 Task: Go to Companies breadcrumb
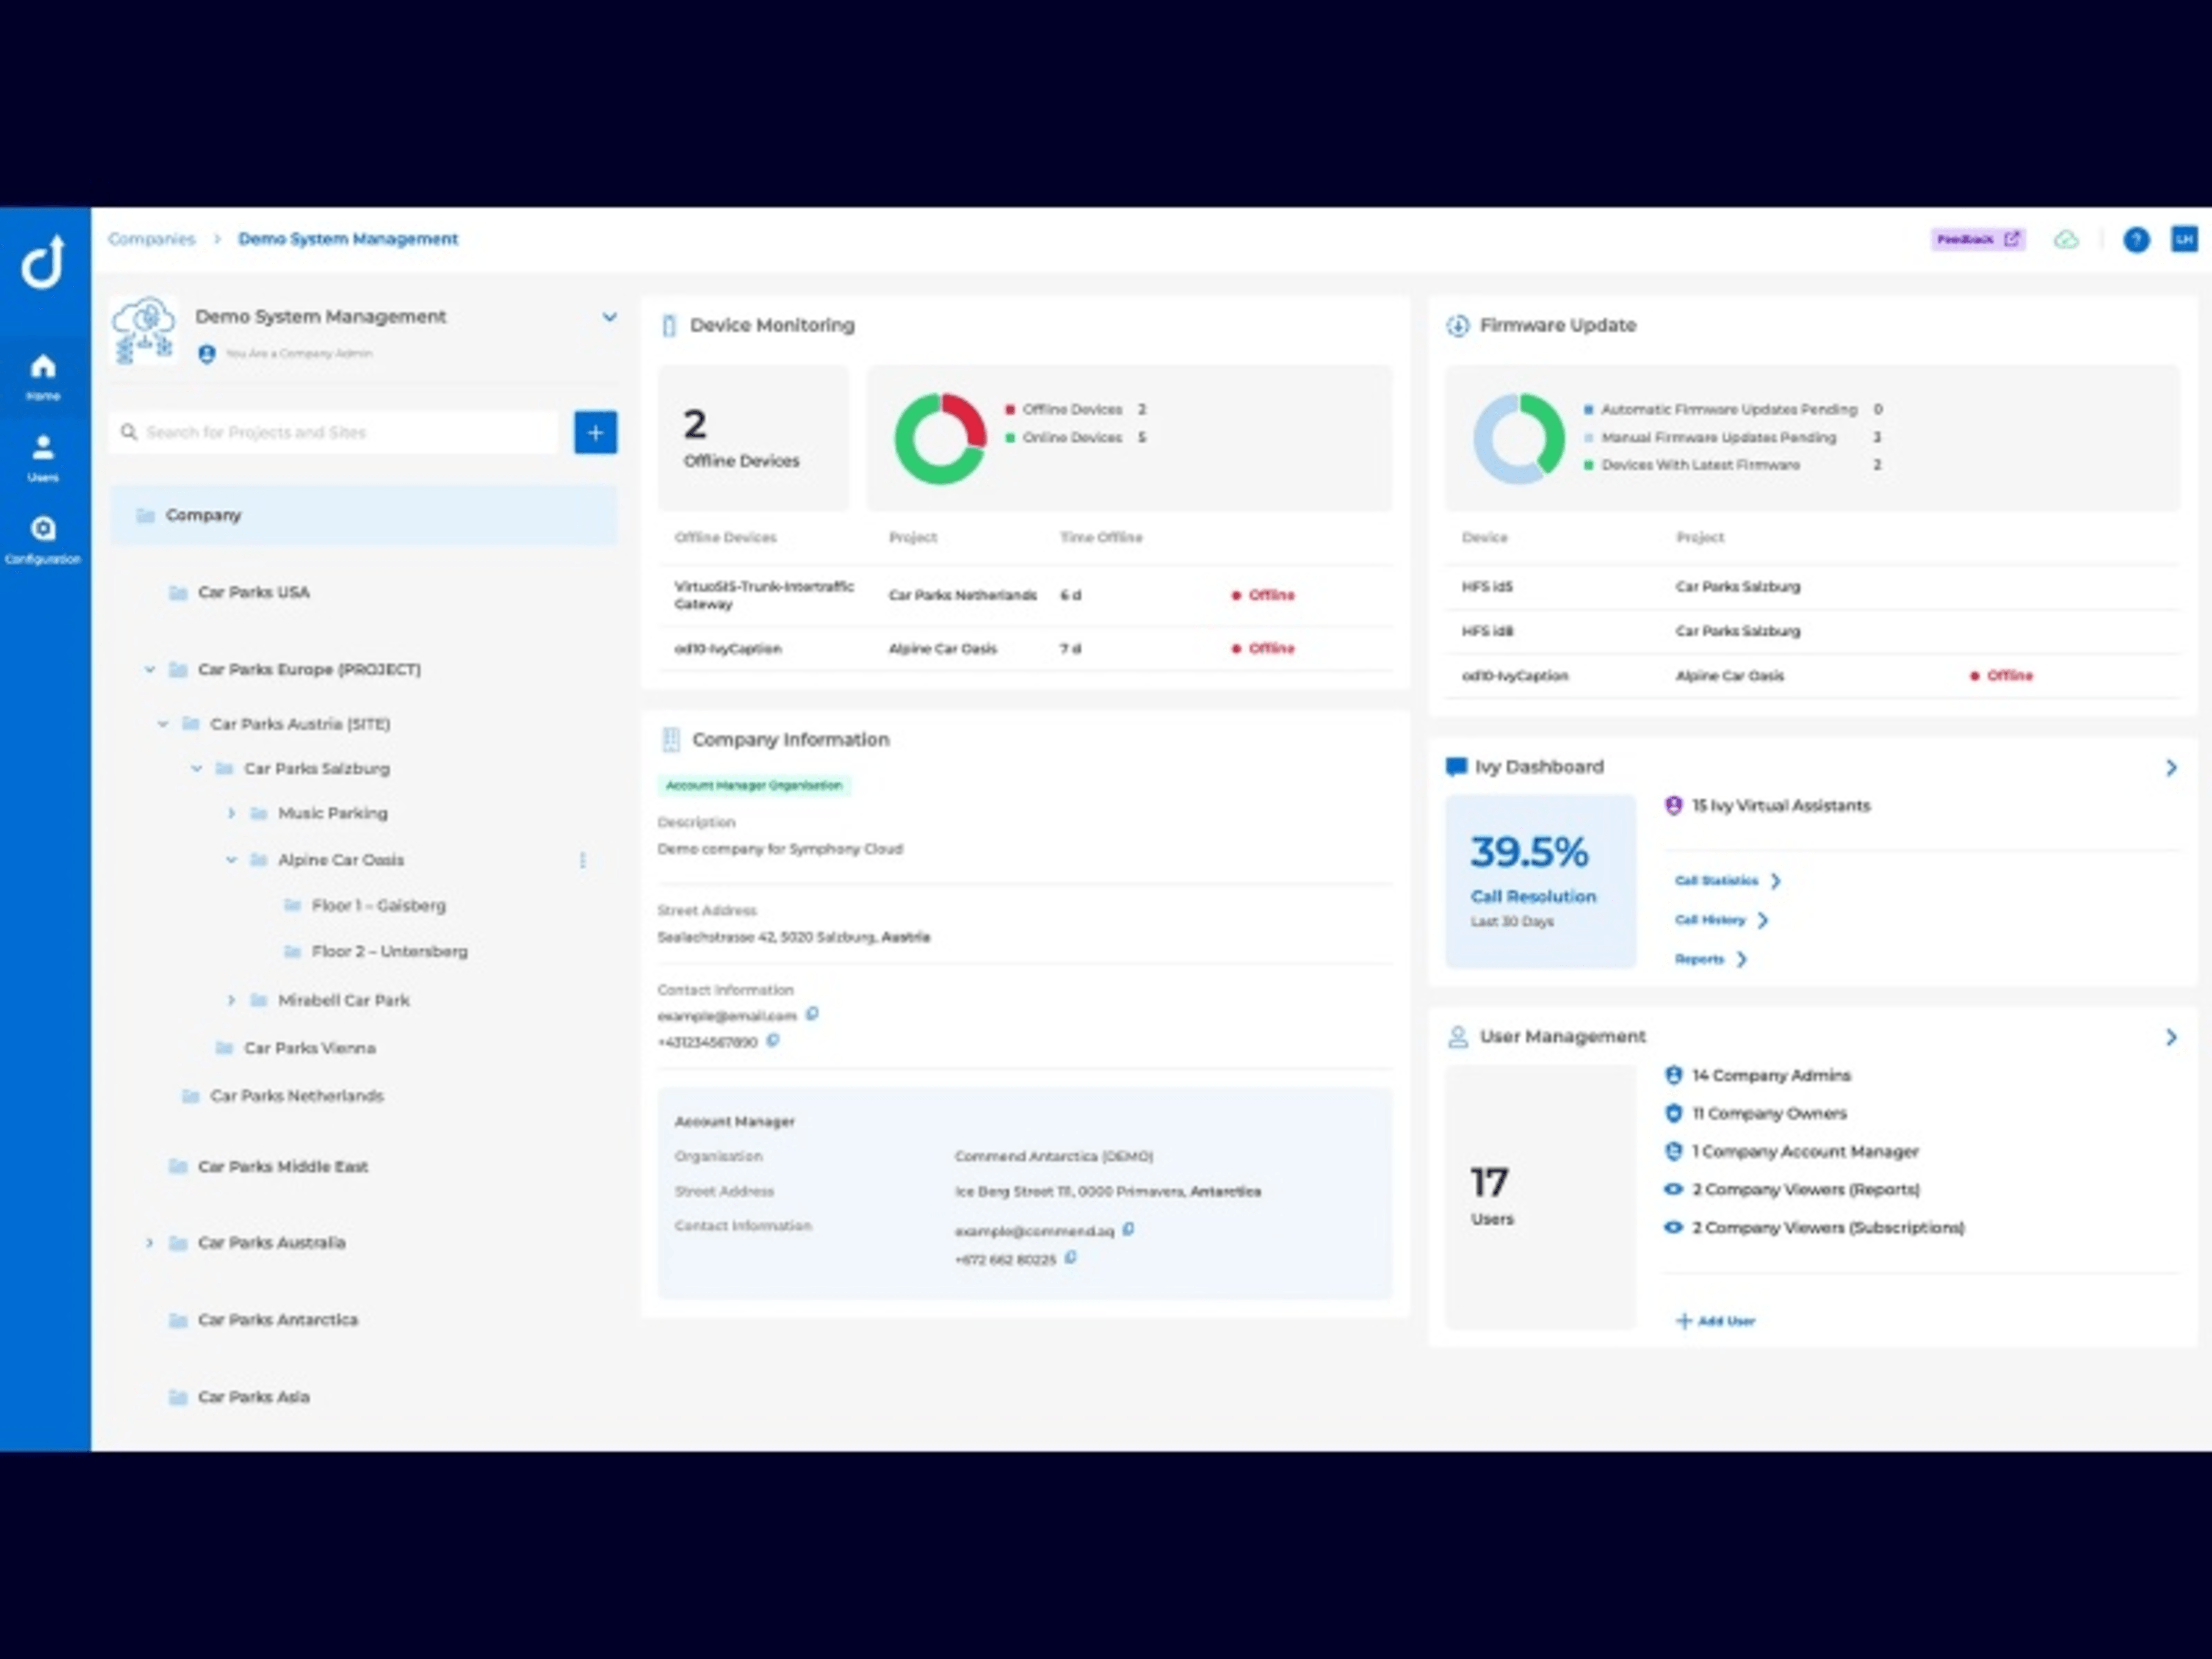pyautogui.click(x=151, y=239)
